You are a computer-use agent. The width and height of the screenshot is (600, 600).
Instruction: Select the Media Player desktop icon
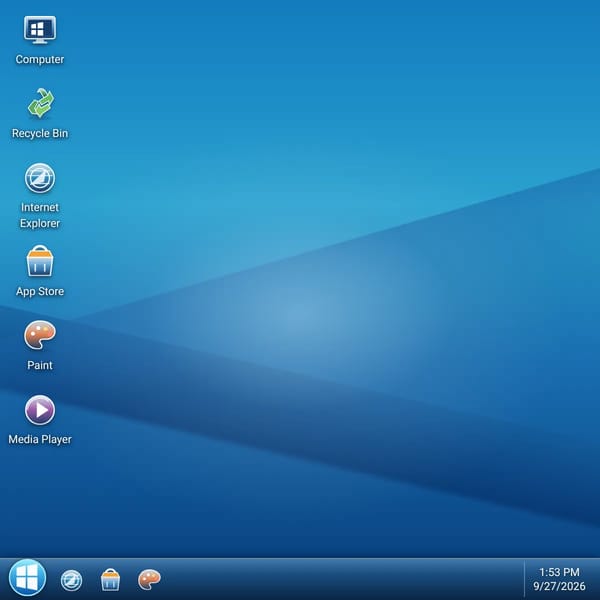[40, 410]
